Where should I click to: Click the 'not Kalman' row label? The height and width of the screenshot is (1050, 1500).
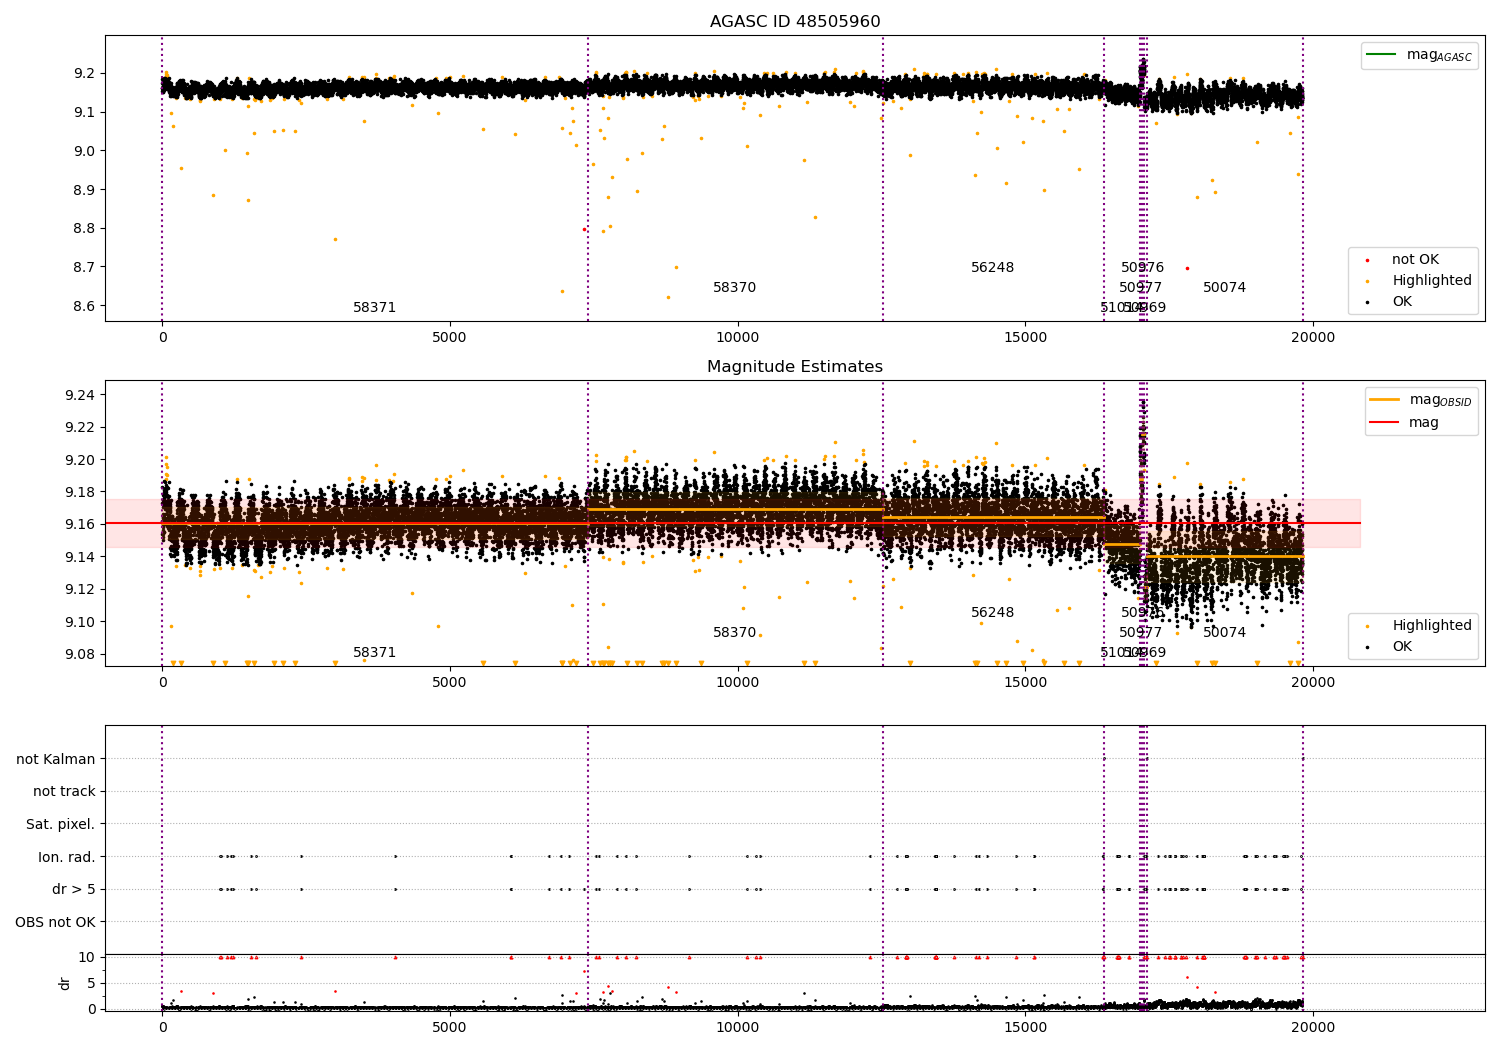56,759
